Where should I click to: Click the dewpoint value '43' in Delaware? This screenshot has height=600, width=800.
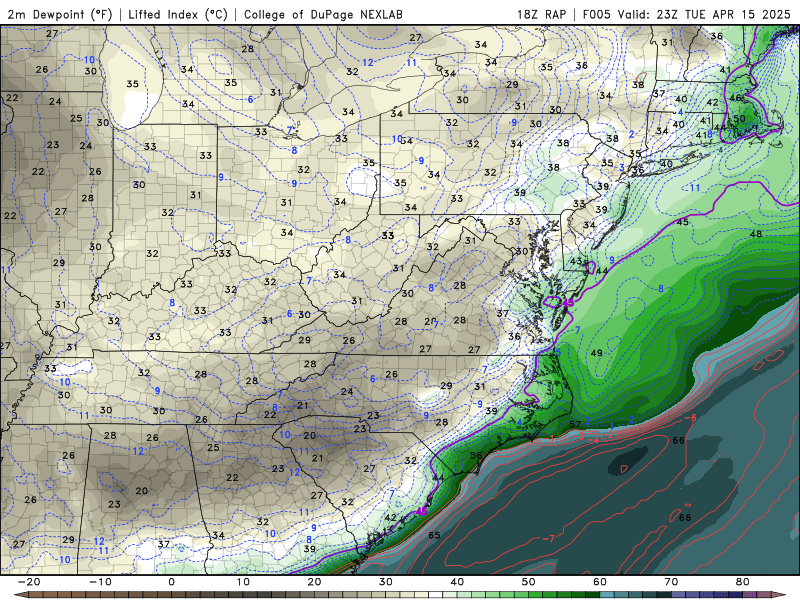[576, 261]
